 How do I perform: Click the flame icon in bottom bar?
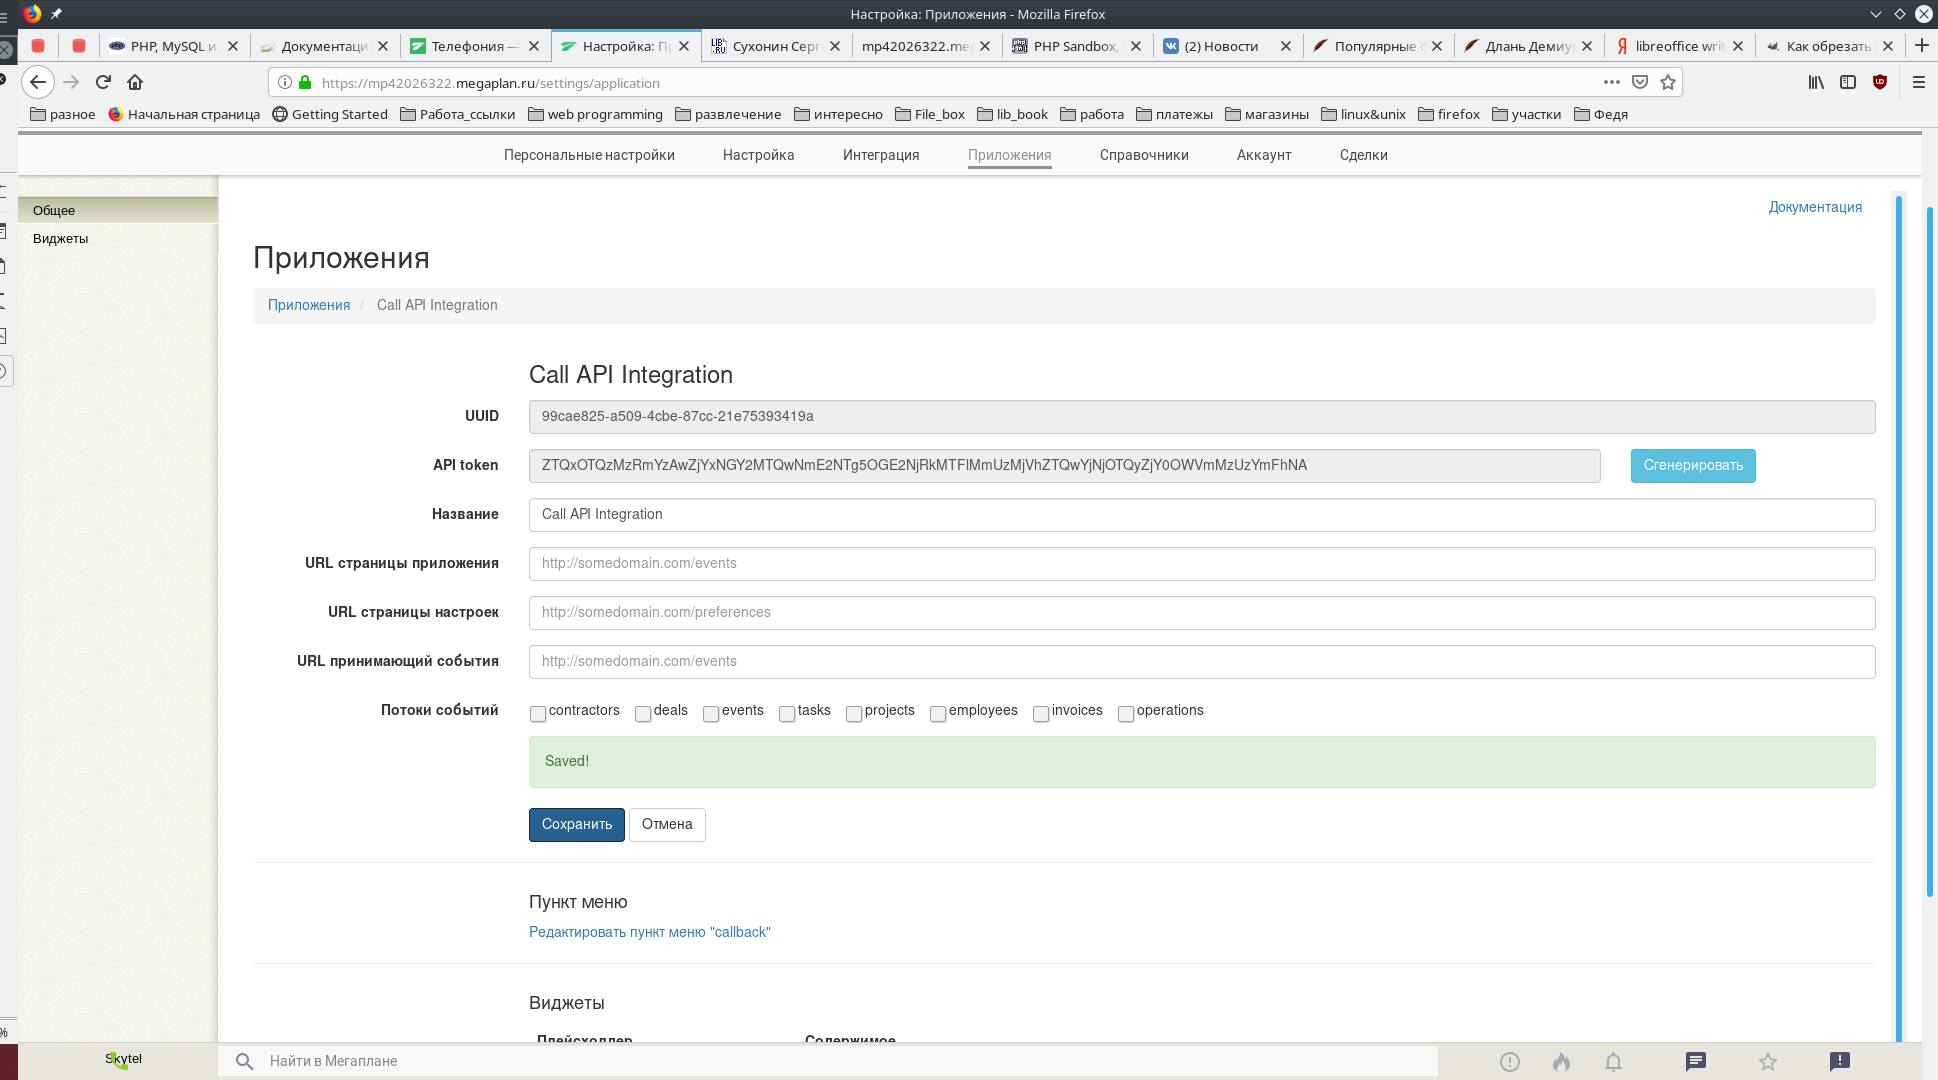click(x=1561, y=1062)
